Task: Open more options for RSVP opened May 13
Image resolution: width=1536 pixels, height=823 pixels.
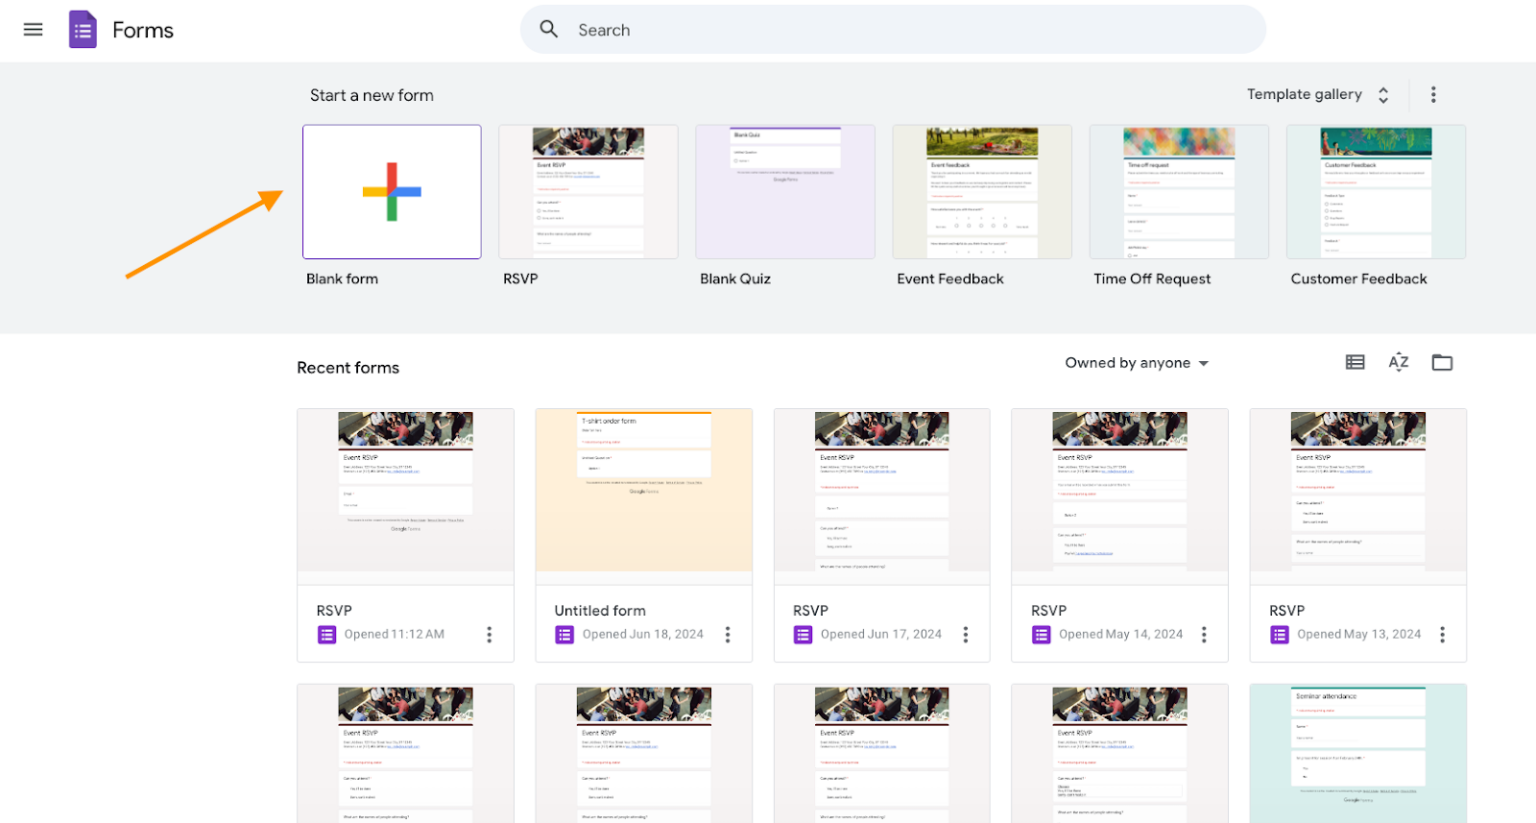Action: click(x=1442, y=635)
